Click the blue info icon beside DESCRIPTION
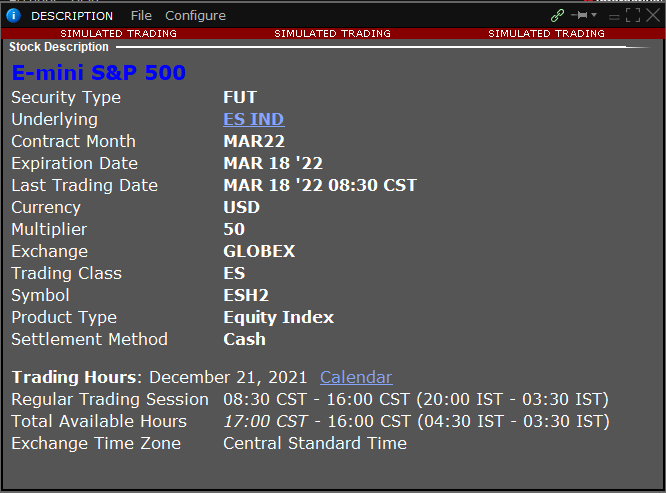Screen dimensions: 666x493 pos(14,16)
